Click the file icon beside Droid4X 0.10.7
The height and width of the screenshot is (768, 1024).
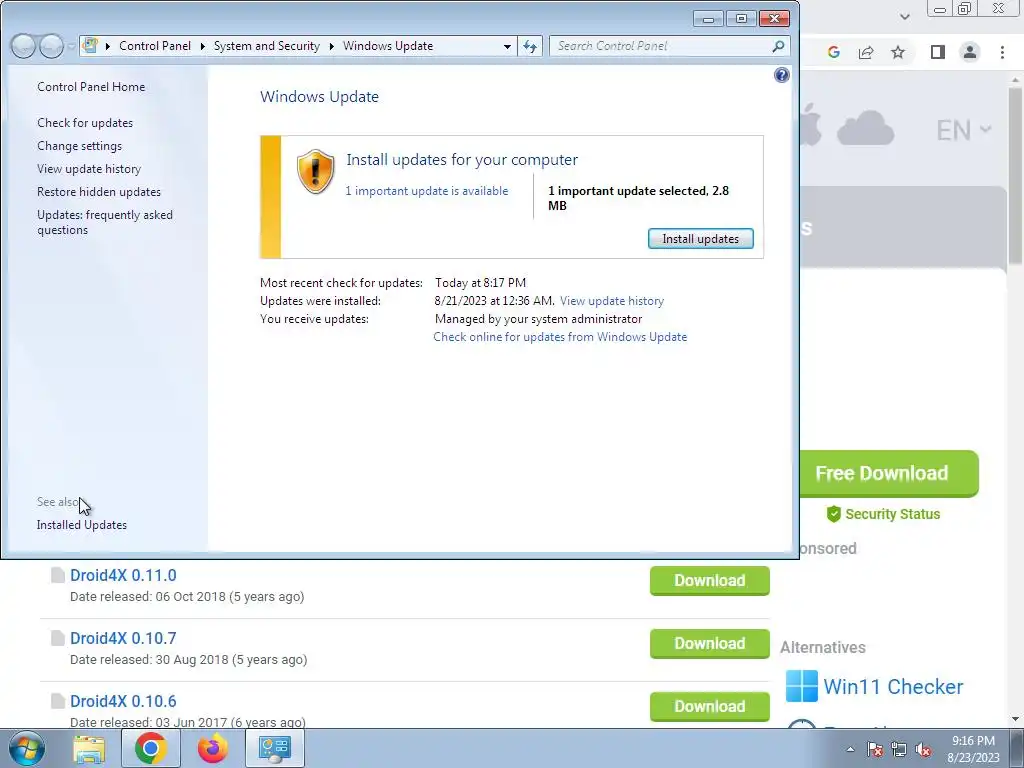[58, 638]
